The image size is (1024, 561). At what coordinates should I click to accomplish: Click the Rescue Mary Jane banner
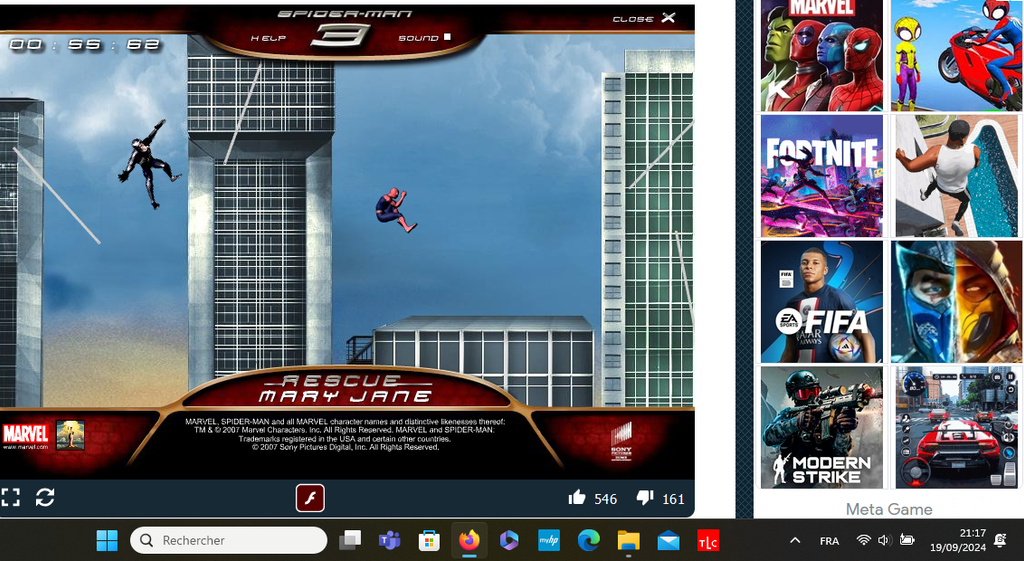pyautogui.click(x=345, y=389)
